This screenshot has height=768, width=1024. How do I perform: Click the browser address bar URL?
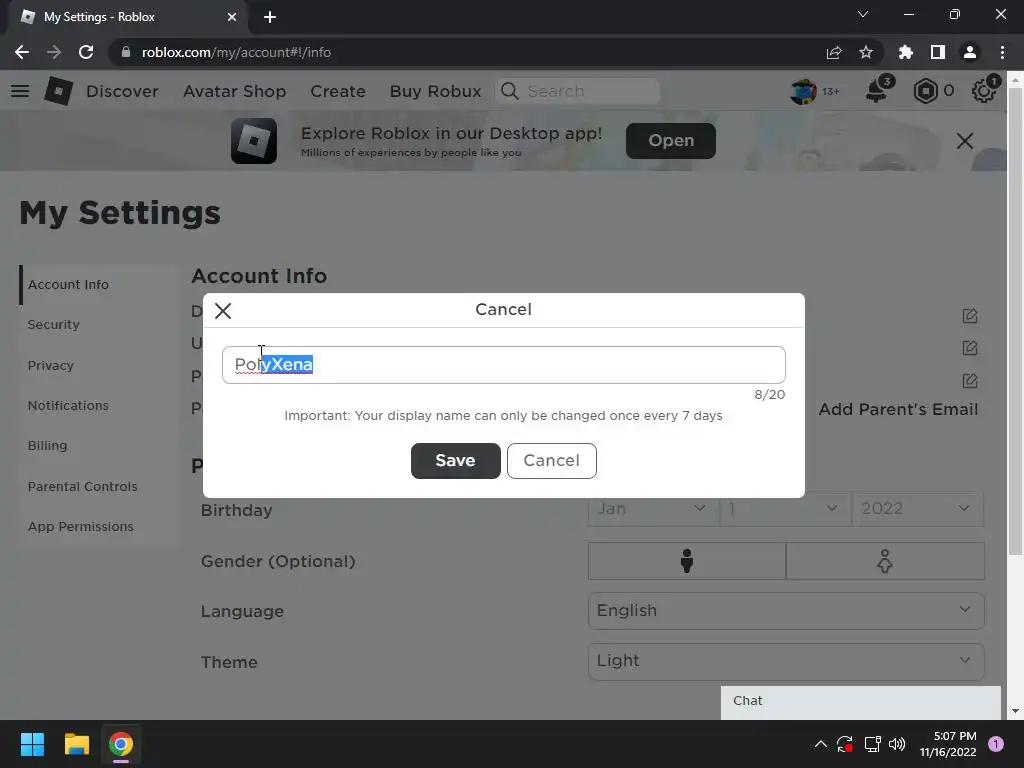click(x=236, y=52)
